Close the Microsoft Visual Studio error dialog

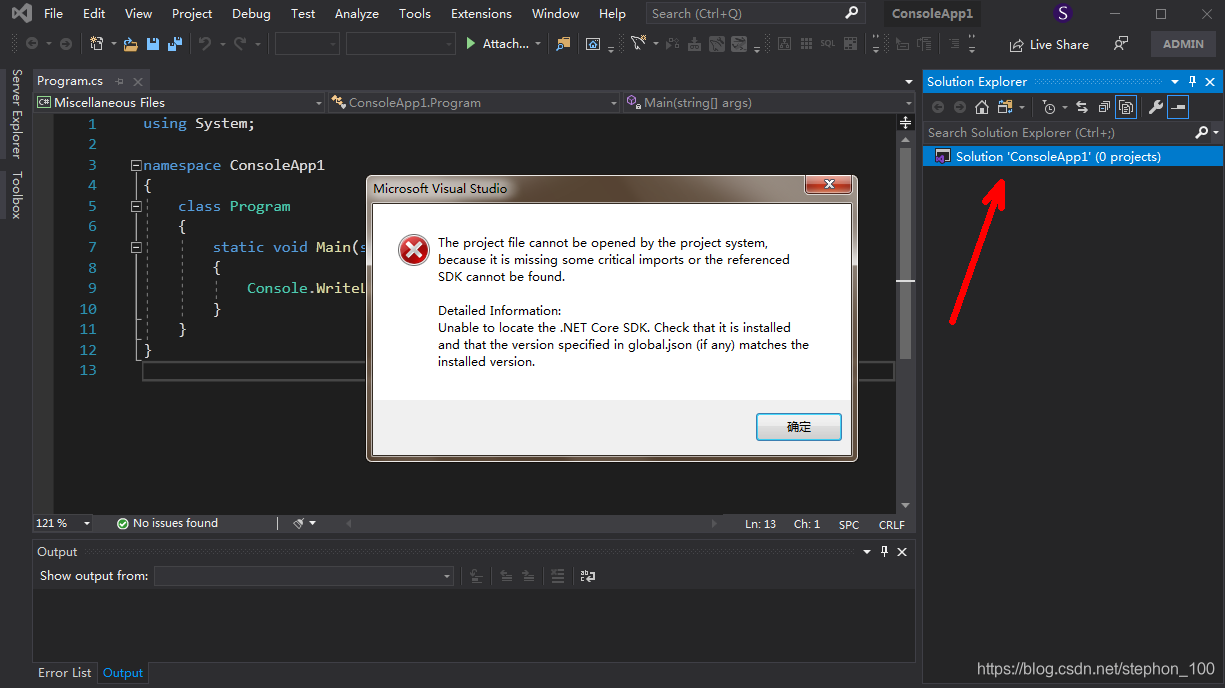[829, 186]
